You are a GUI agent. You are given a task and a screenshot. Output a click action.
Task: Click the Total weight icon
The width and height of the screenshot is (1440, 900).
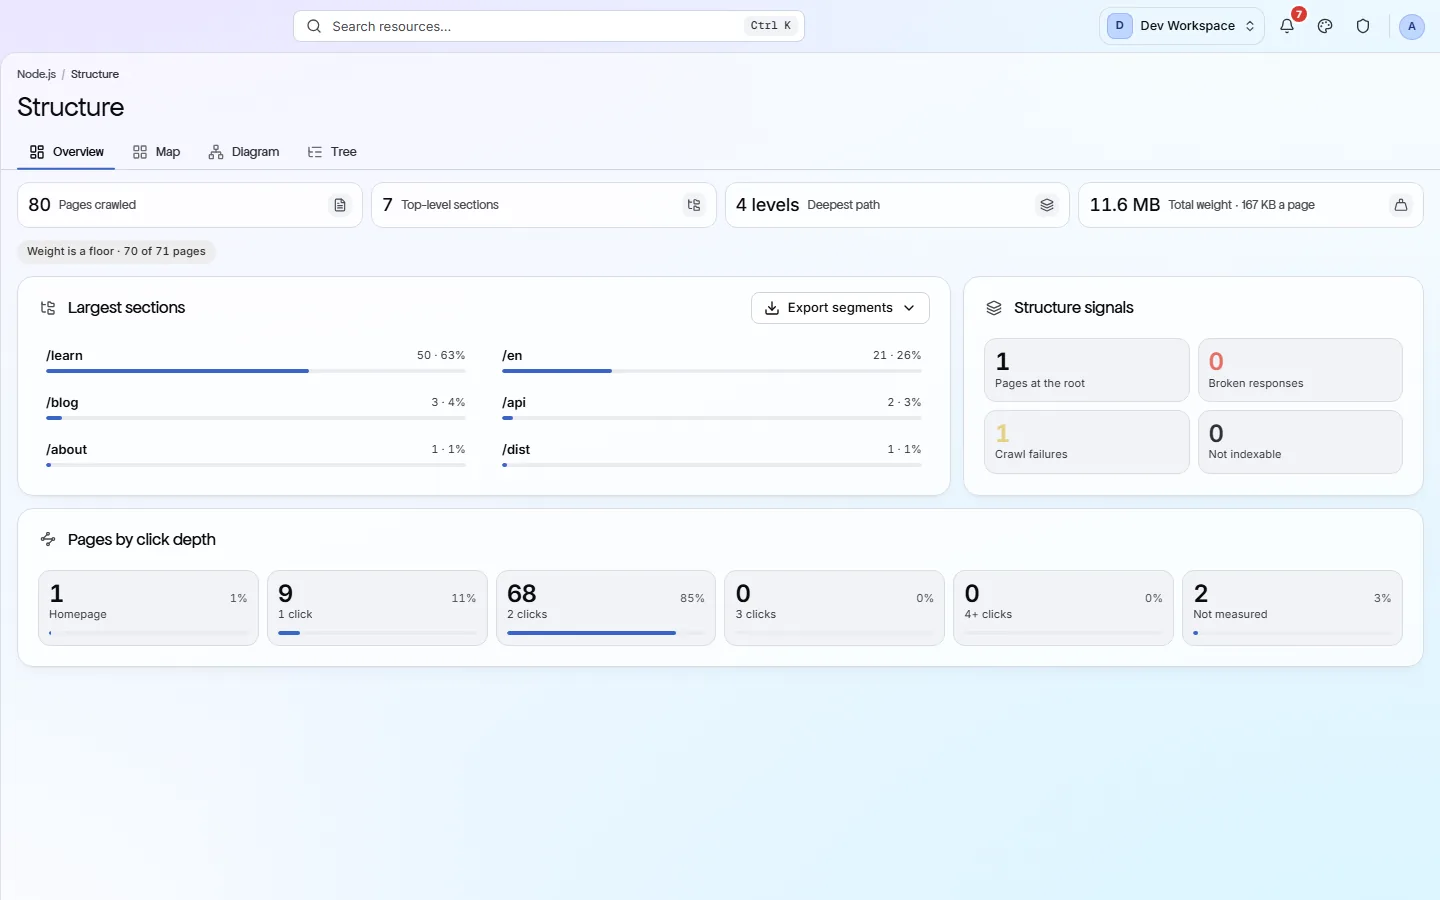point(1401,205)
